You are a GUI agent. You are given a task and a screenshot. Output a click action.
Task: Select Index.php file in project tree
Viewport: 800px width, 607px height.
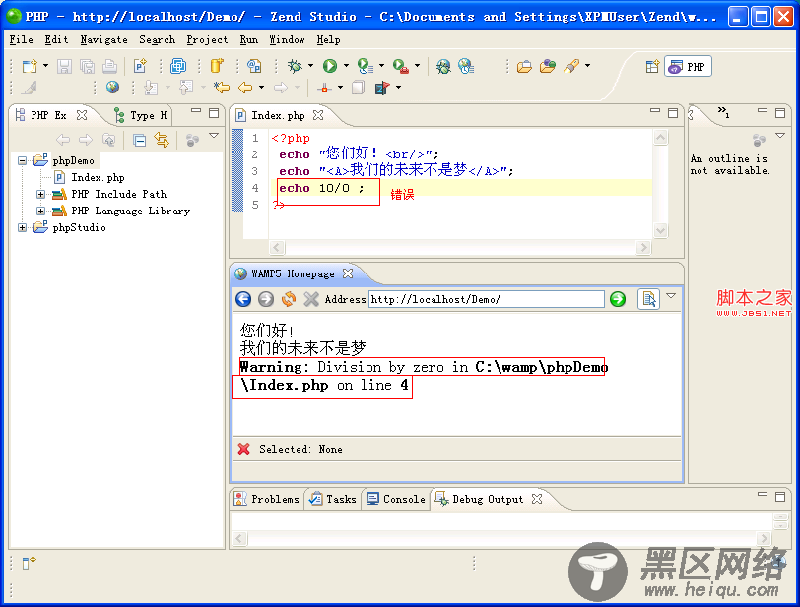click(97, 178)
